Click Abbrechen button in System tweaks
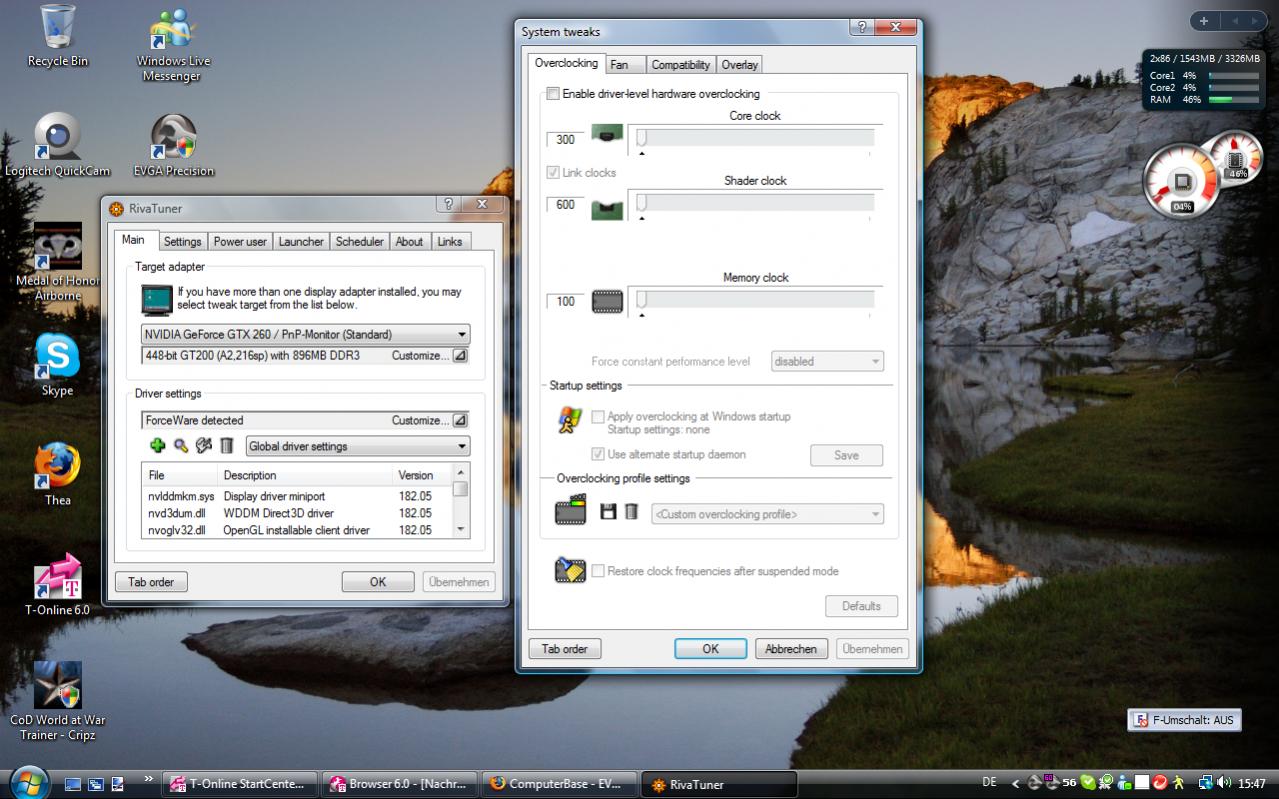The height and width of the screenshot is (799, 1279). click(x=791, y=648)
